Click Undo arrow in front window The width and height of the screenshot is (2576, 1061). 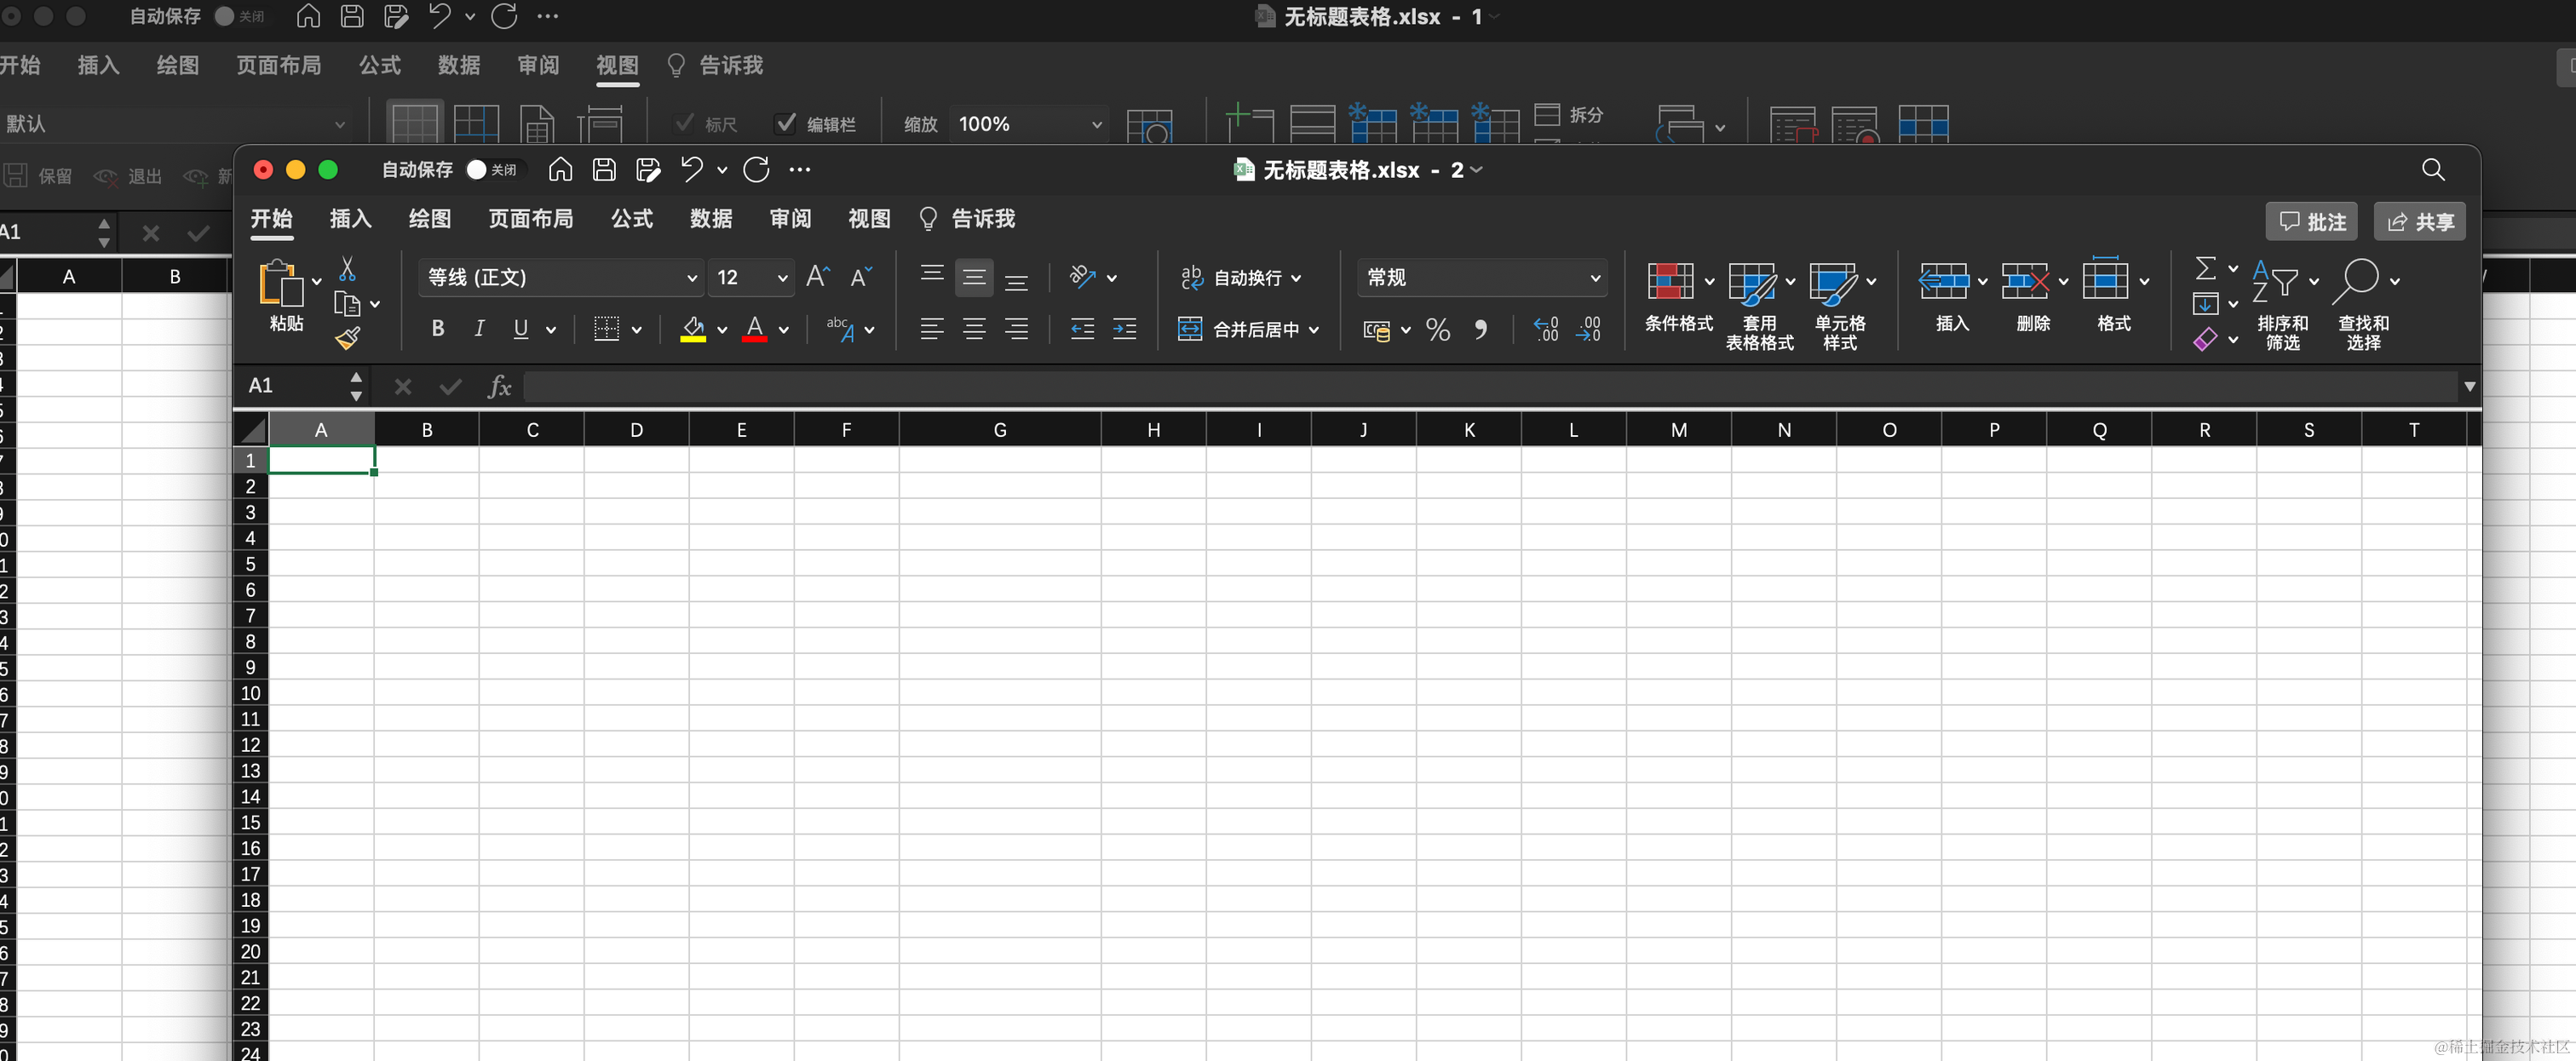pos(691,169)
